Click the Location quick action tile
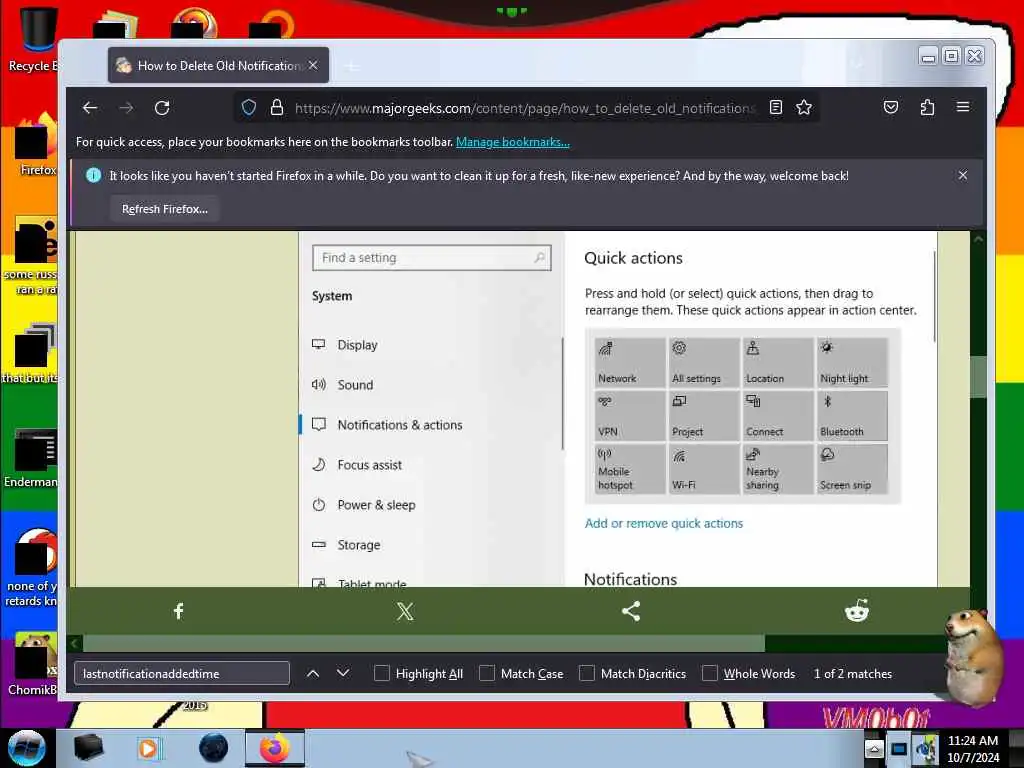 point(778,362)
